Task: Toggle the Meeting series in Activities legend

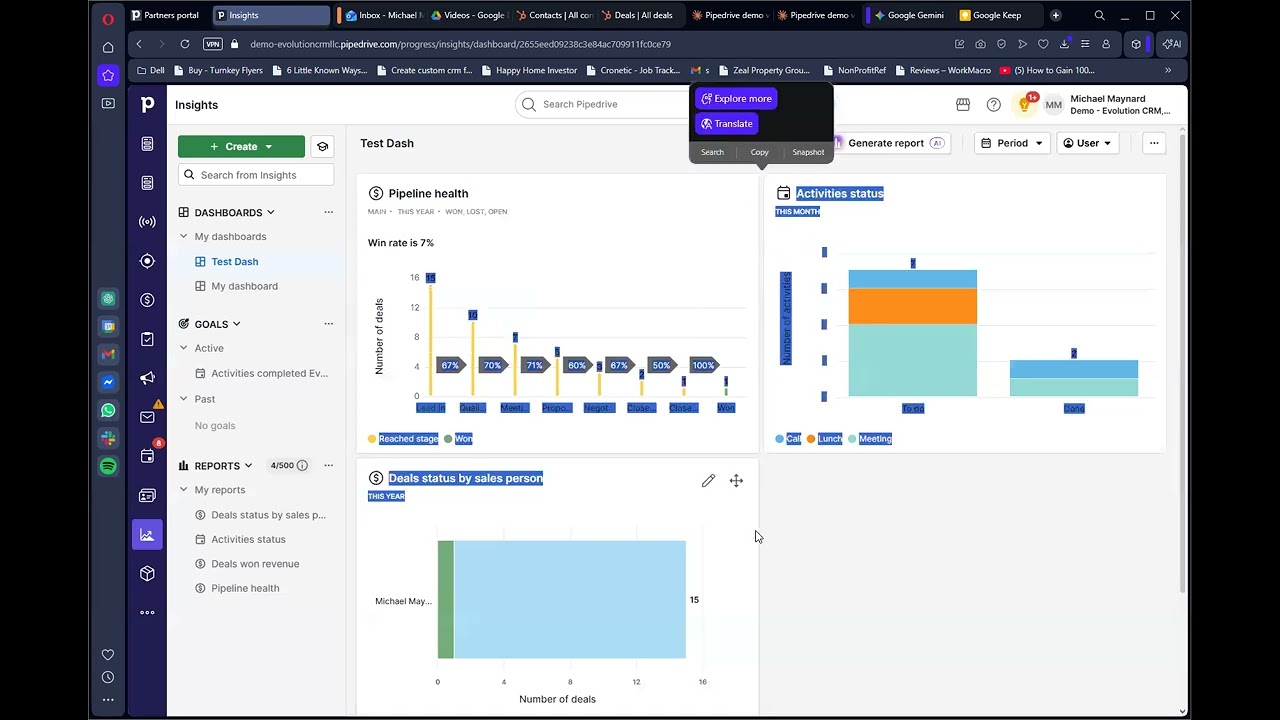Action: tap(870, 439)
